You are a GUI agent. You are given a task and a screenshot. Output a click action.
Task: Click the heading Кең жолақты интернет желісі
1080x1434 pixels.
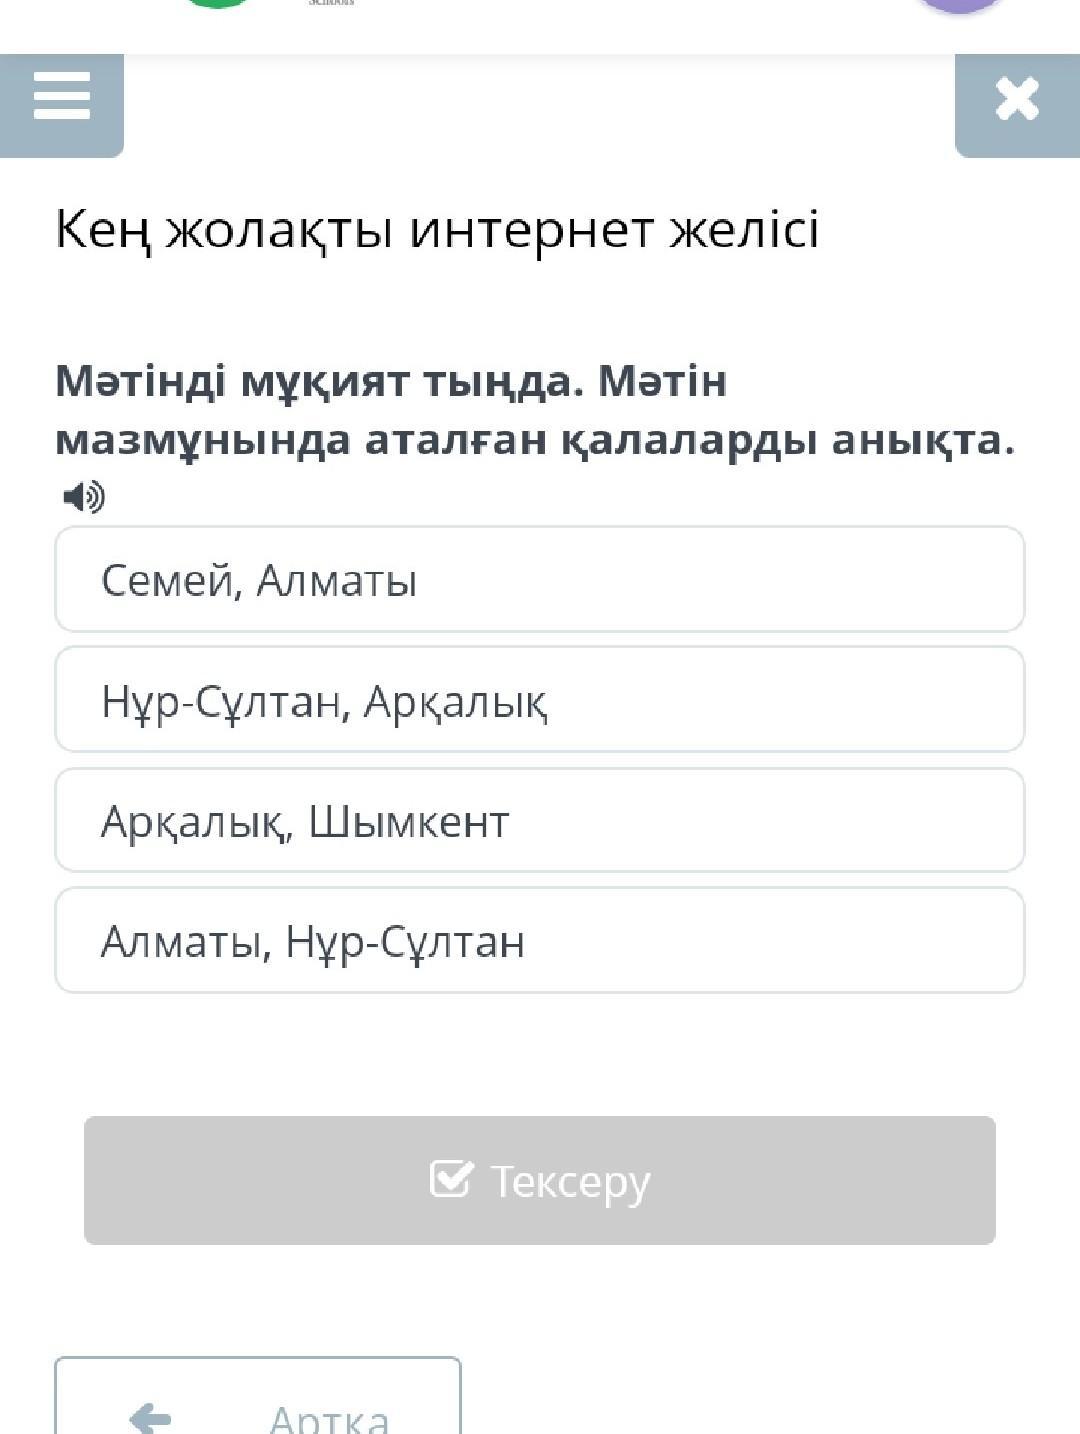437,231
